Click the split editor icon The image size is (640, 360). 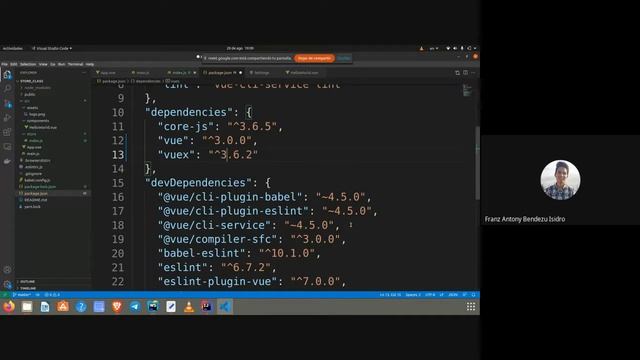pyautogui.click(x=465, y=73)
